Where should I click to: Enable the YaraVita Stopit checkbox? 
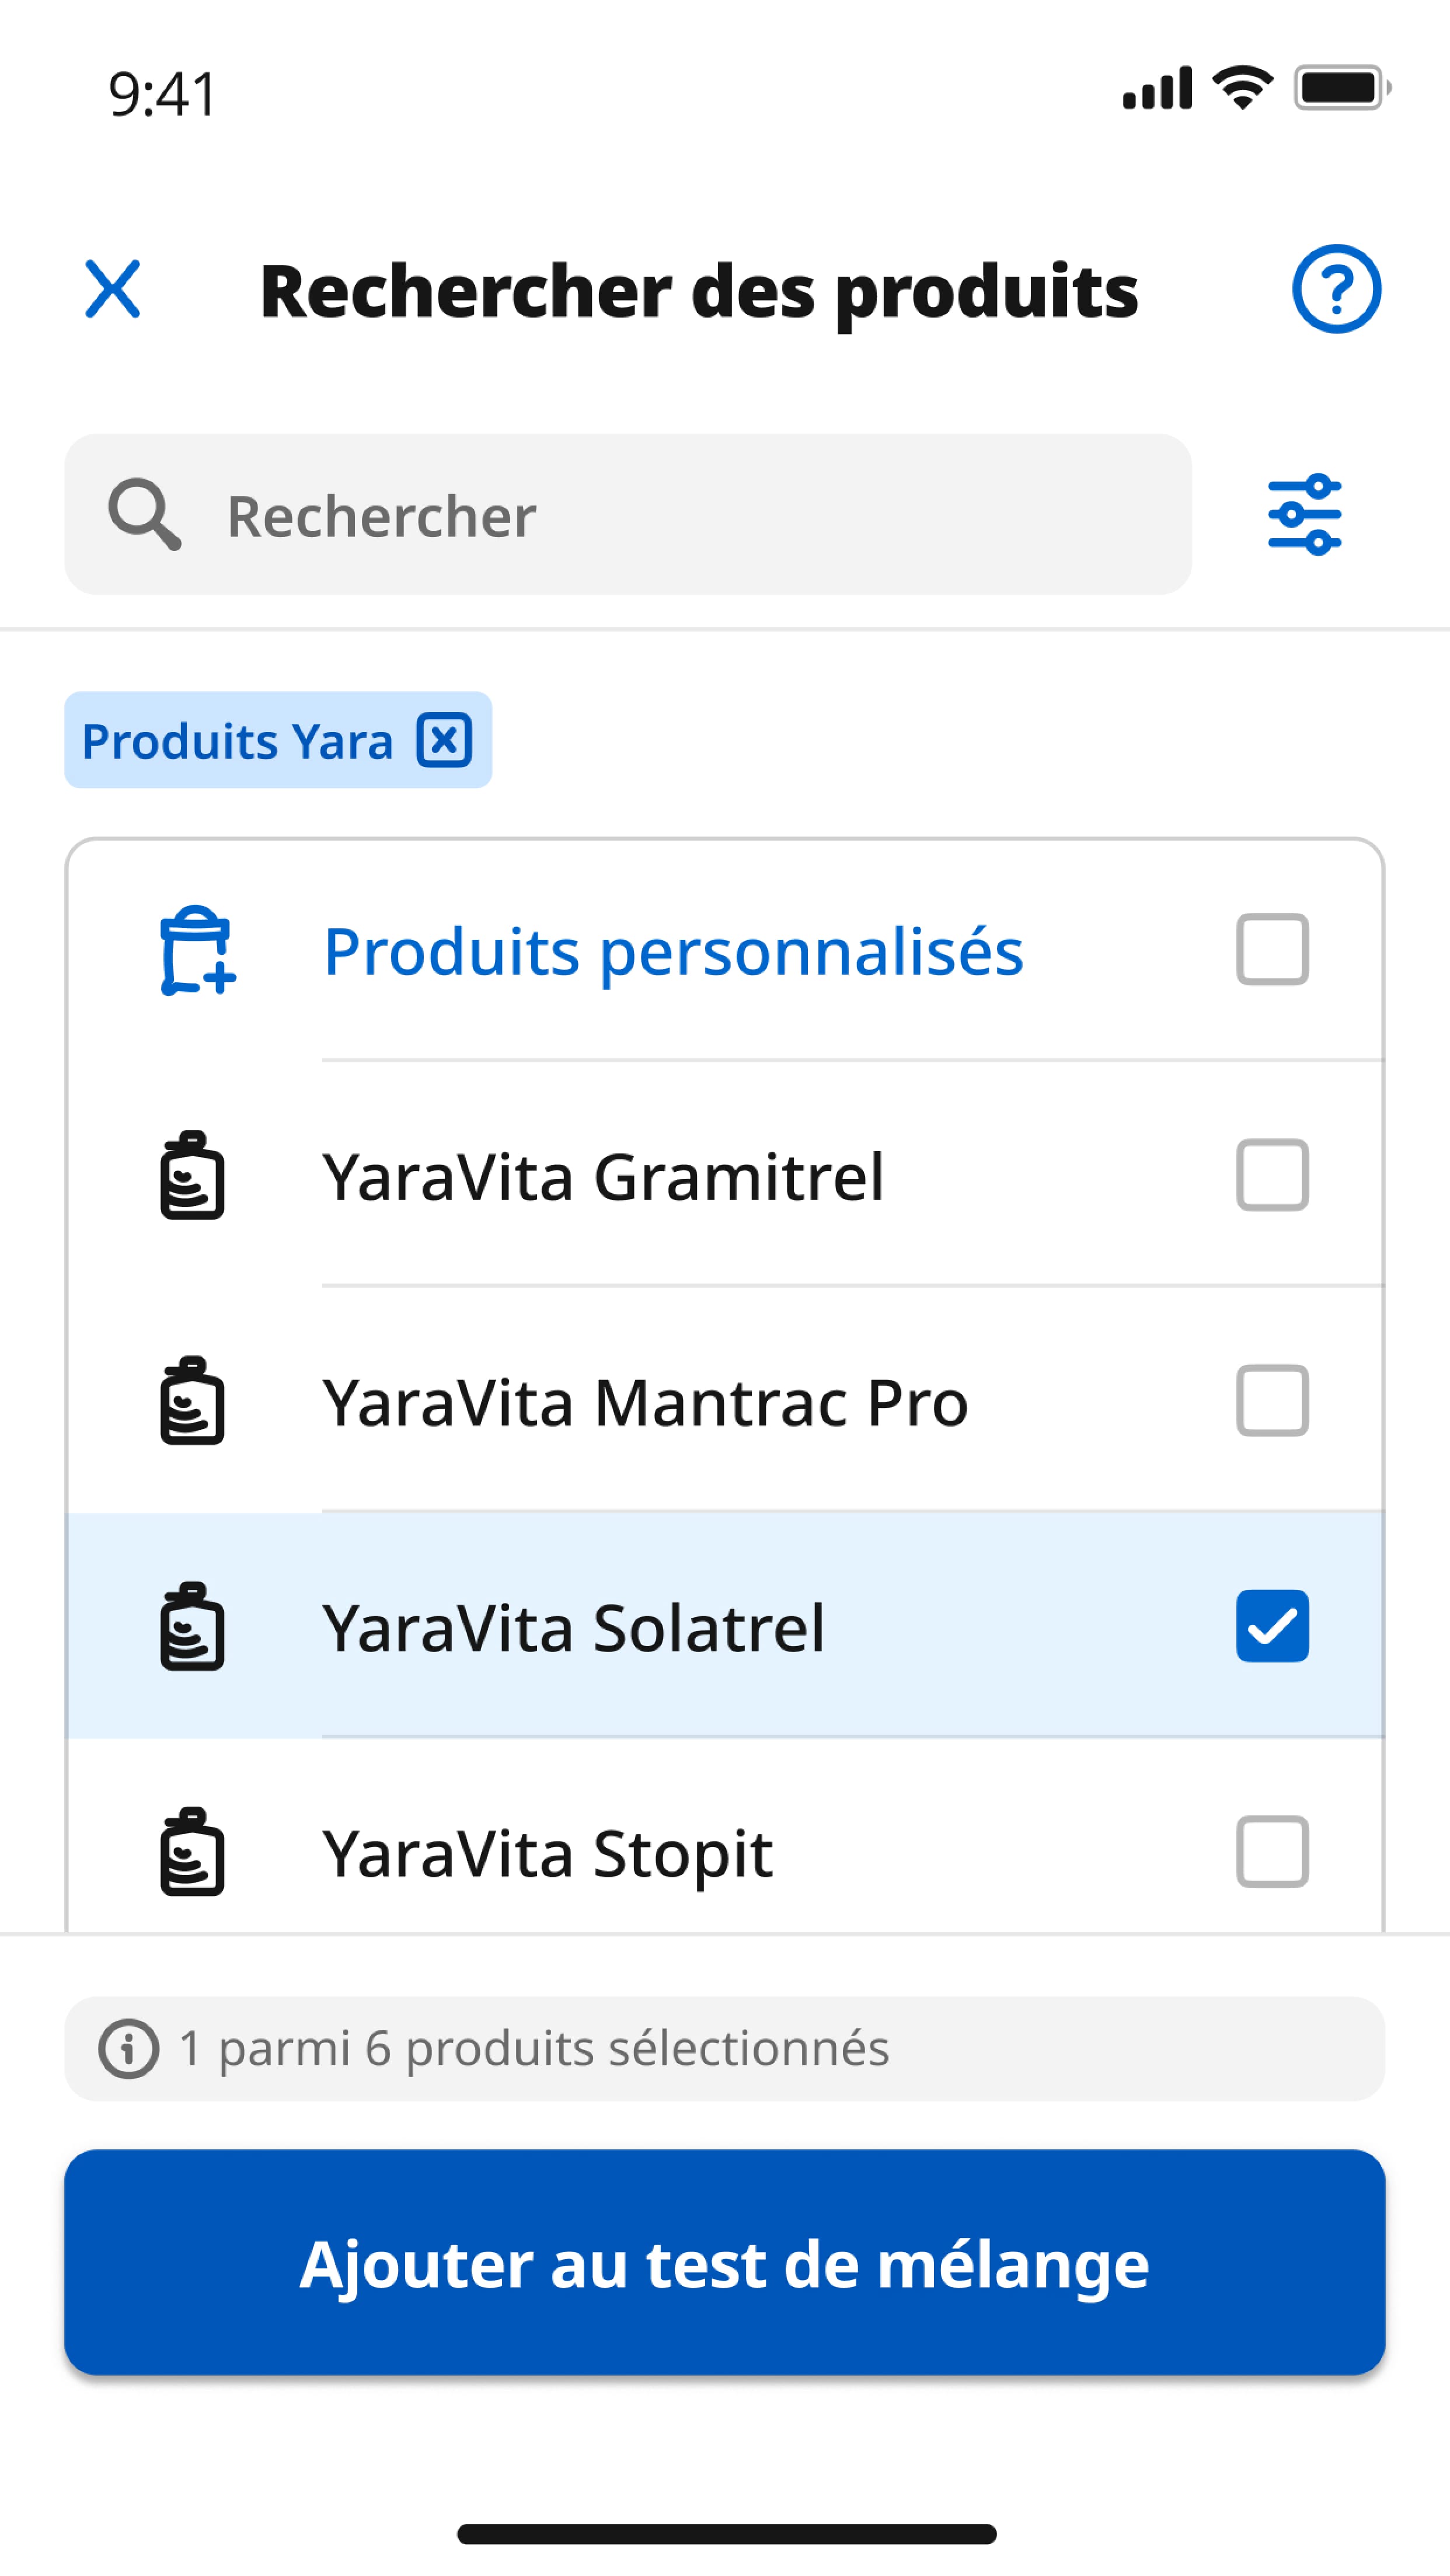click(1272, 1851)
